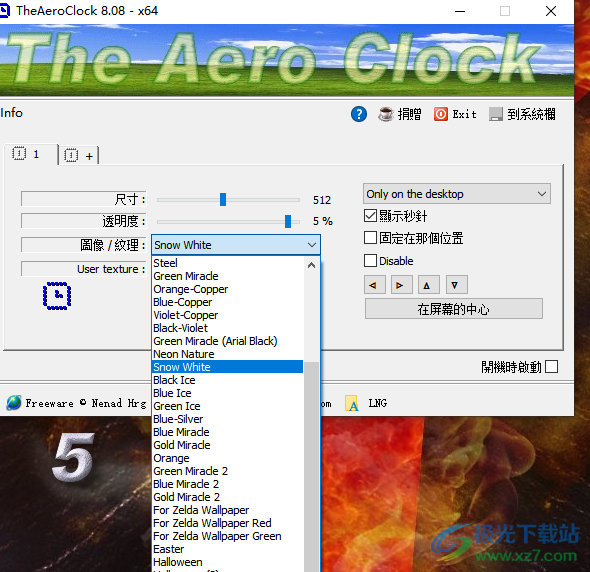Select Easter texture
590x572 pixels.
(x=228, y=549)
